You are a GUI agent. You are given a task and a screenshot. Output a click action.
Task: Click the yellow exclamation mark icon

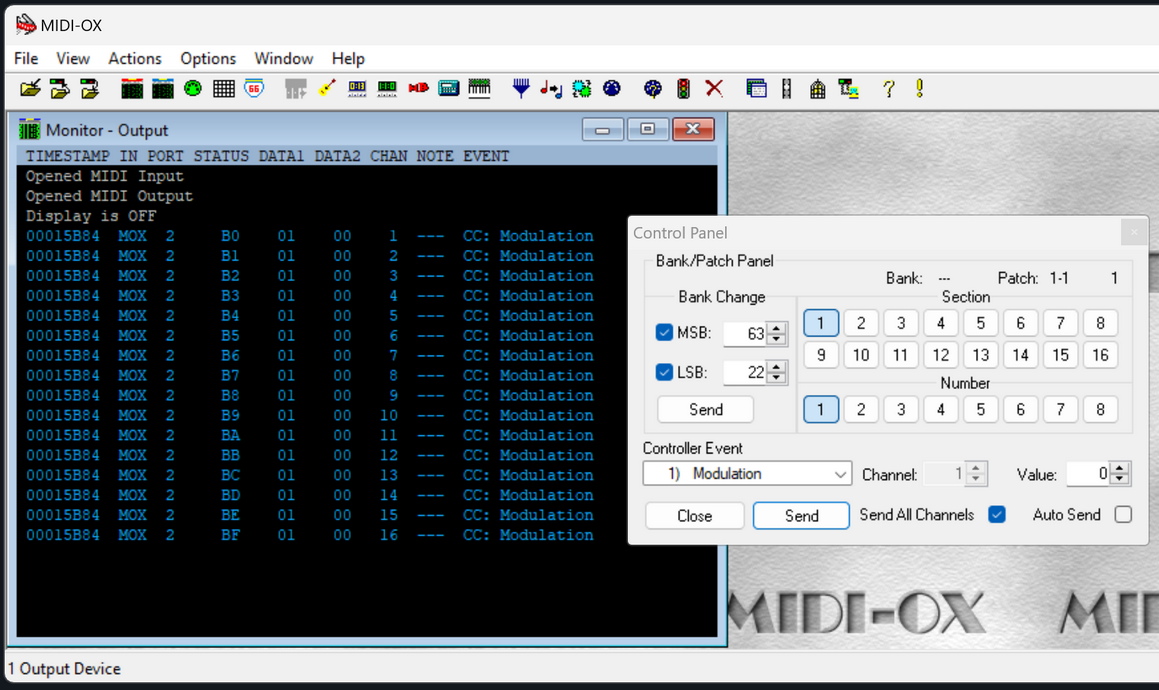pyautogui.click(x=920, y=89)
